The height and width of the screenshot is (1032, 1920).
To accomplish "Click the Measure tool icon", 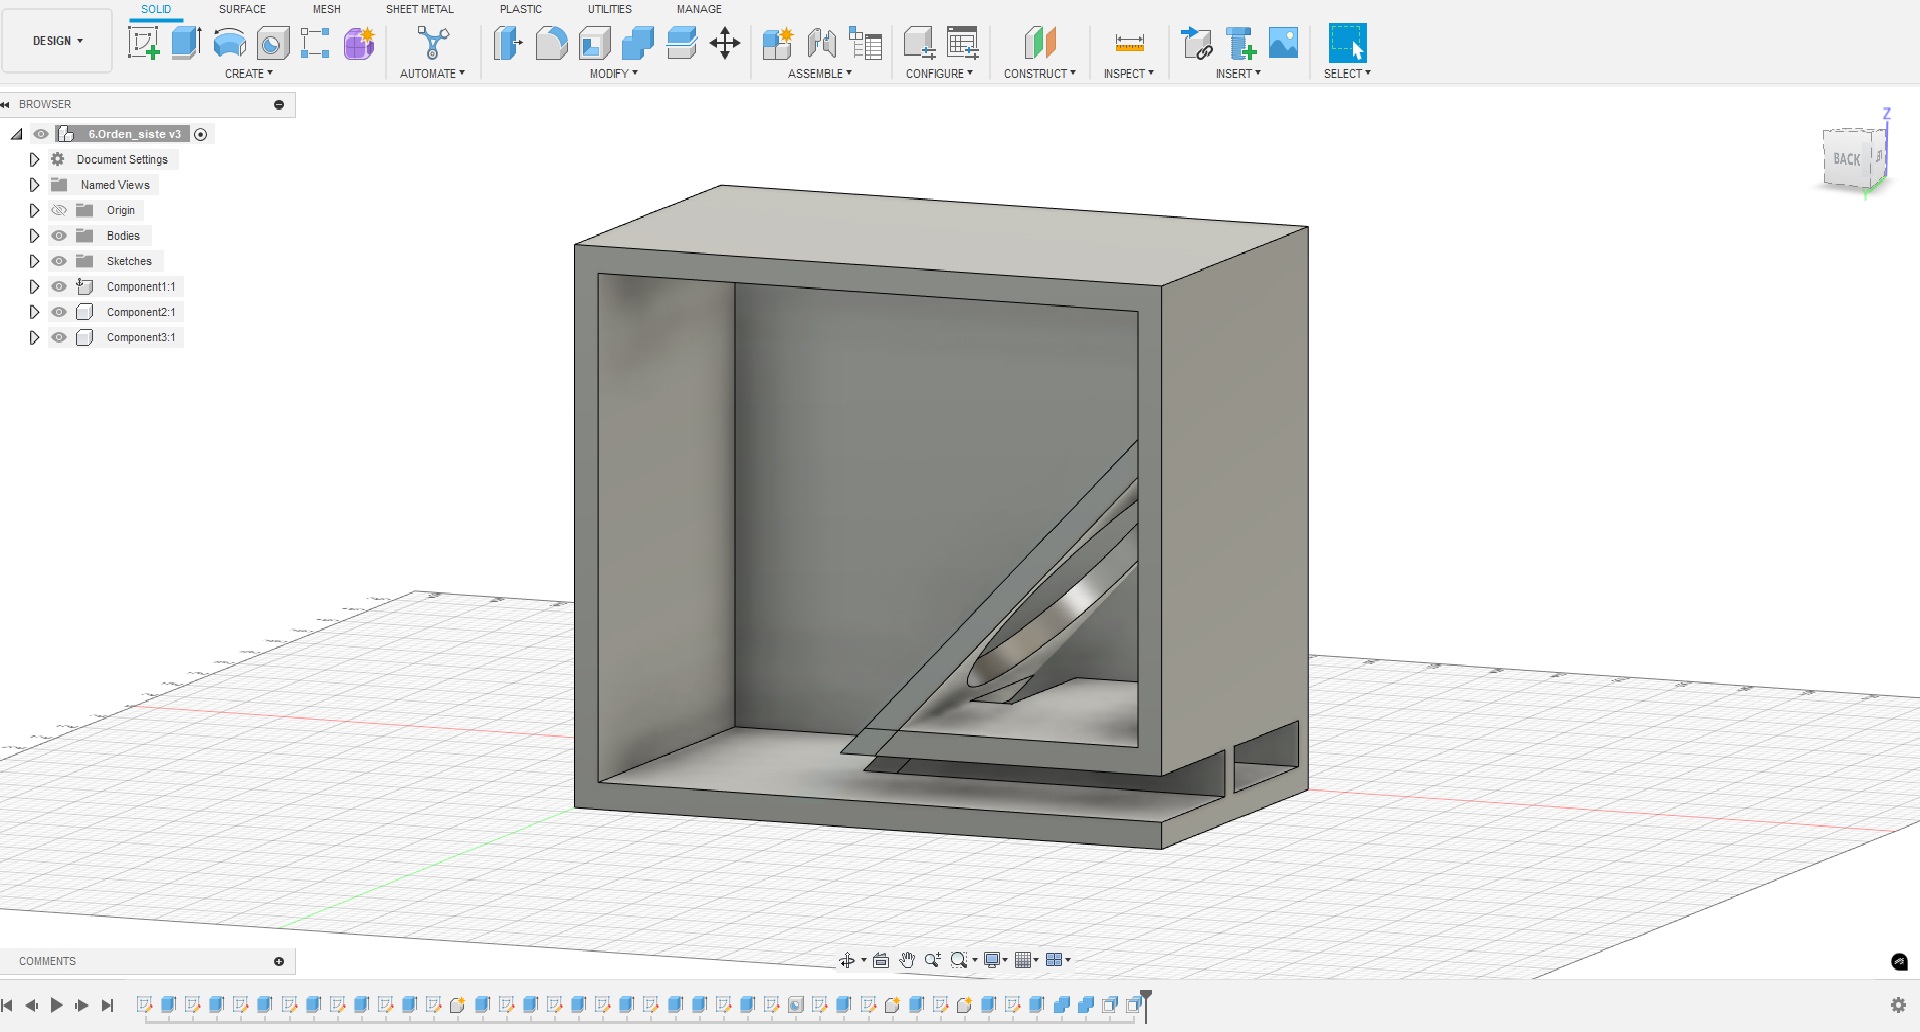I will (x=1129, y=43).
